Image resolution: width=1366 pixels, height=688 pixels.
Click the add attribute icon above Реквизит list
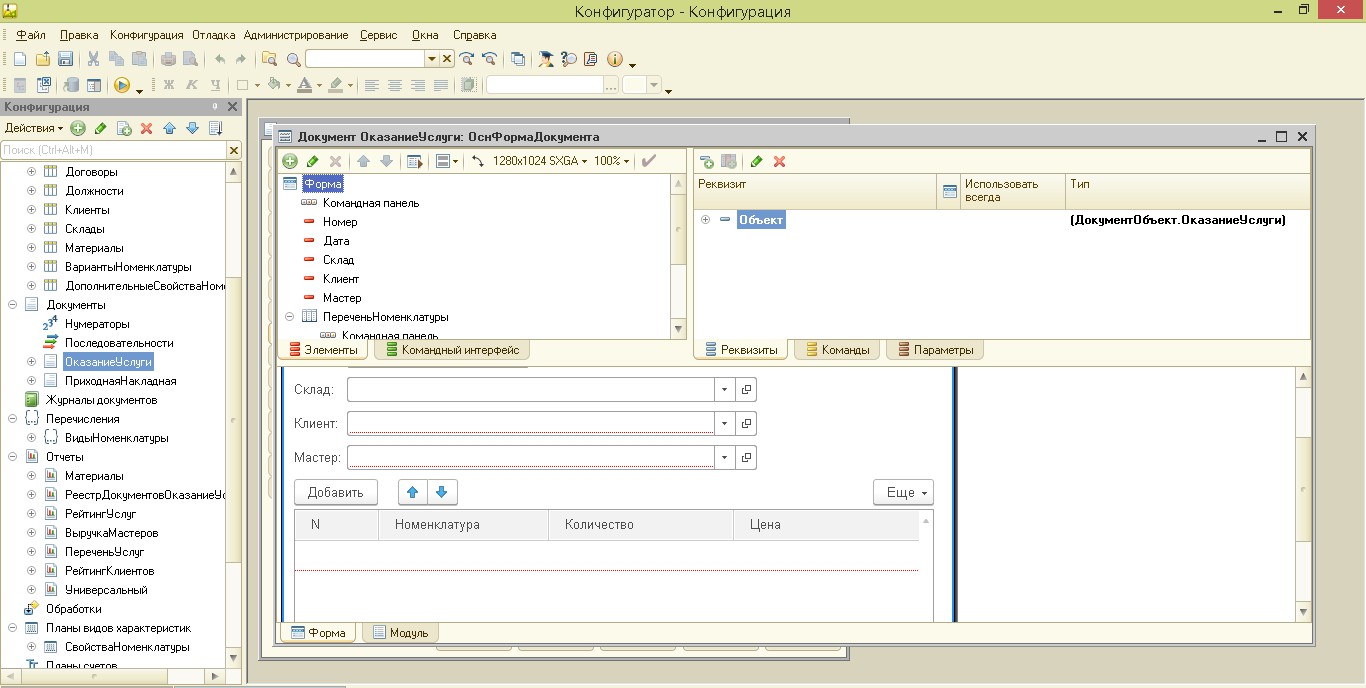point(707,161)
